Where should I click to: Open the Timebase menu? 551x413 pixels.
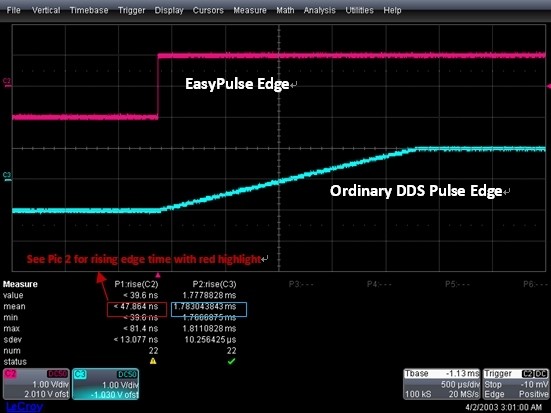[x=89, y=10]
